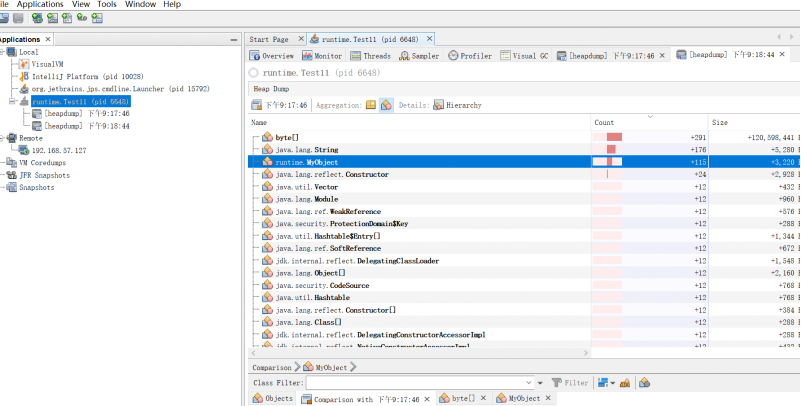801x406 pixels.
Task: Open the Tools menu
Action: click(x=107, y=4)
